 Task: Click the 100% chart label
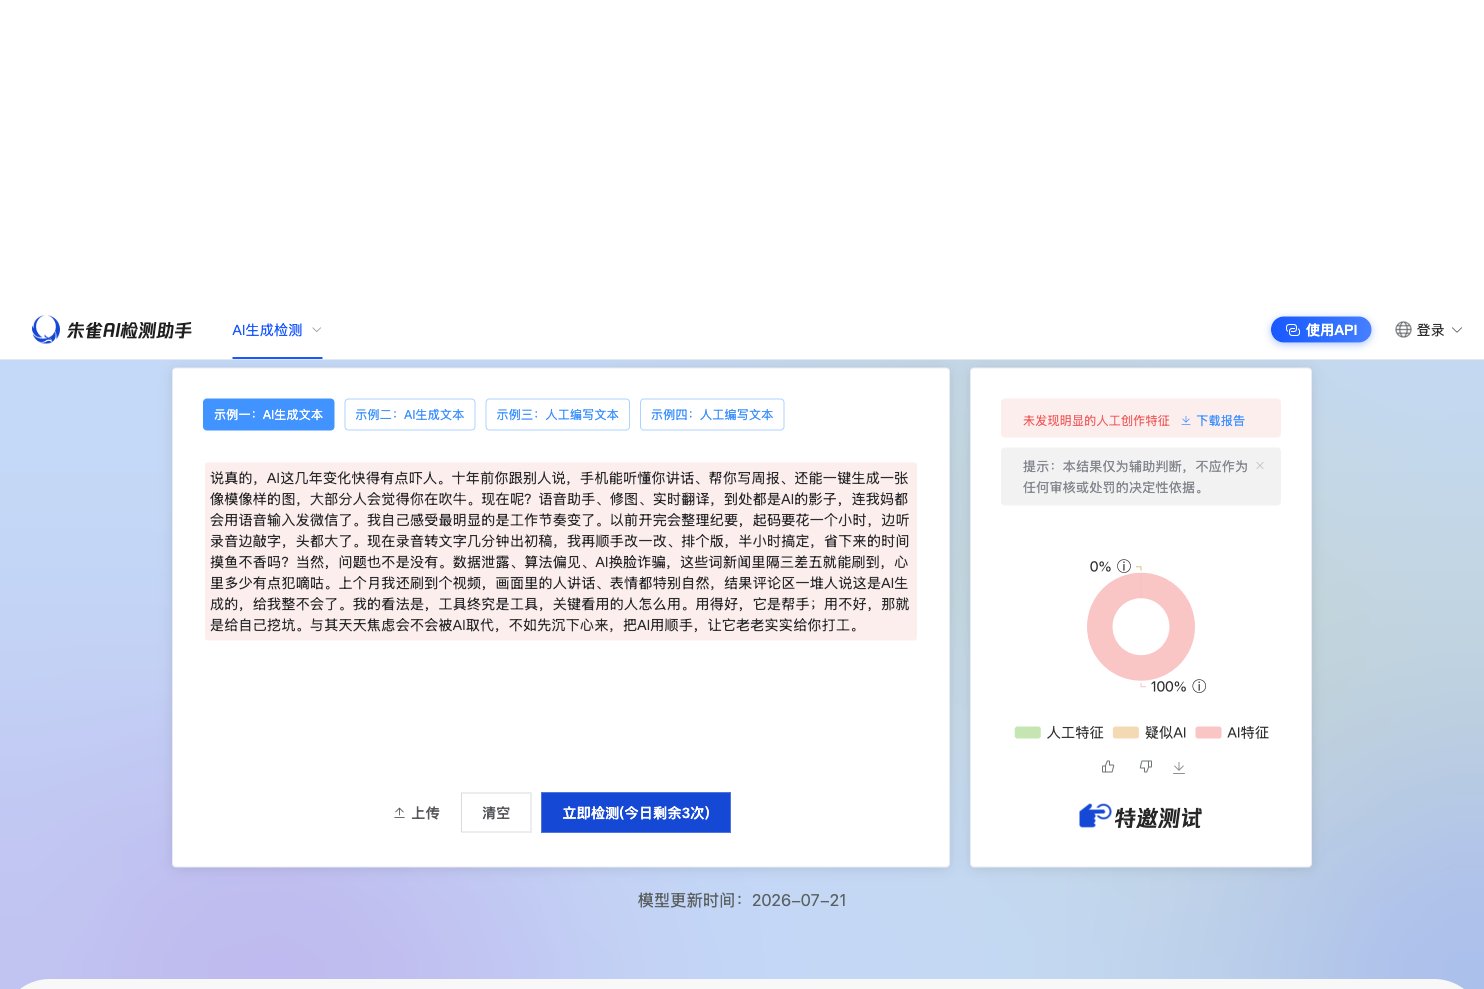point(1168,687)
